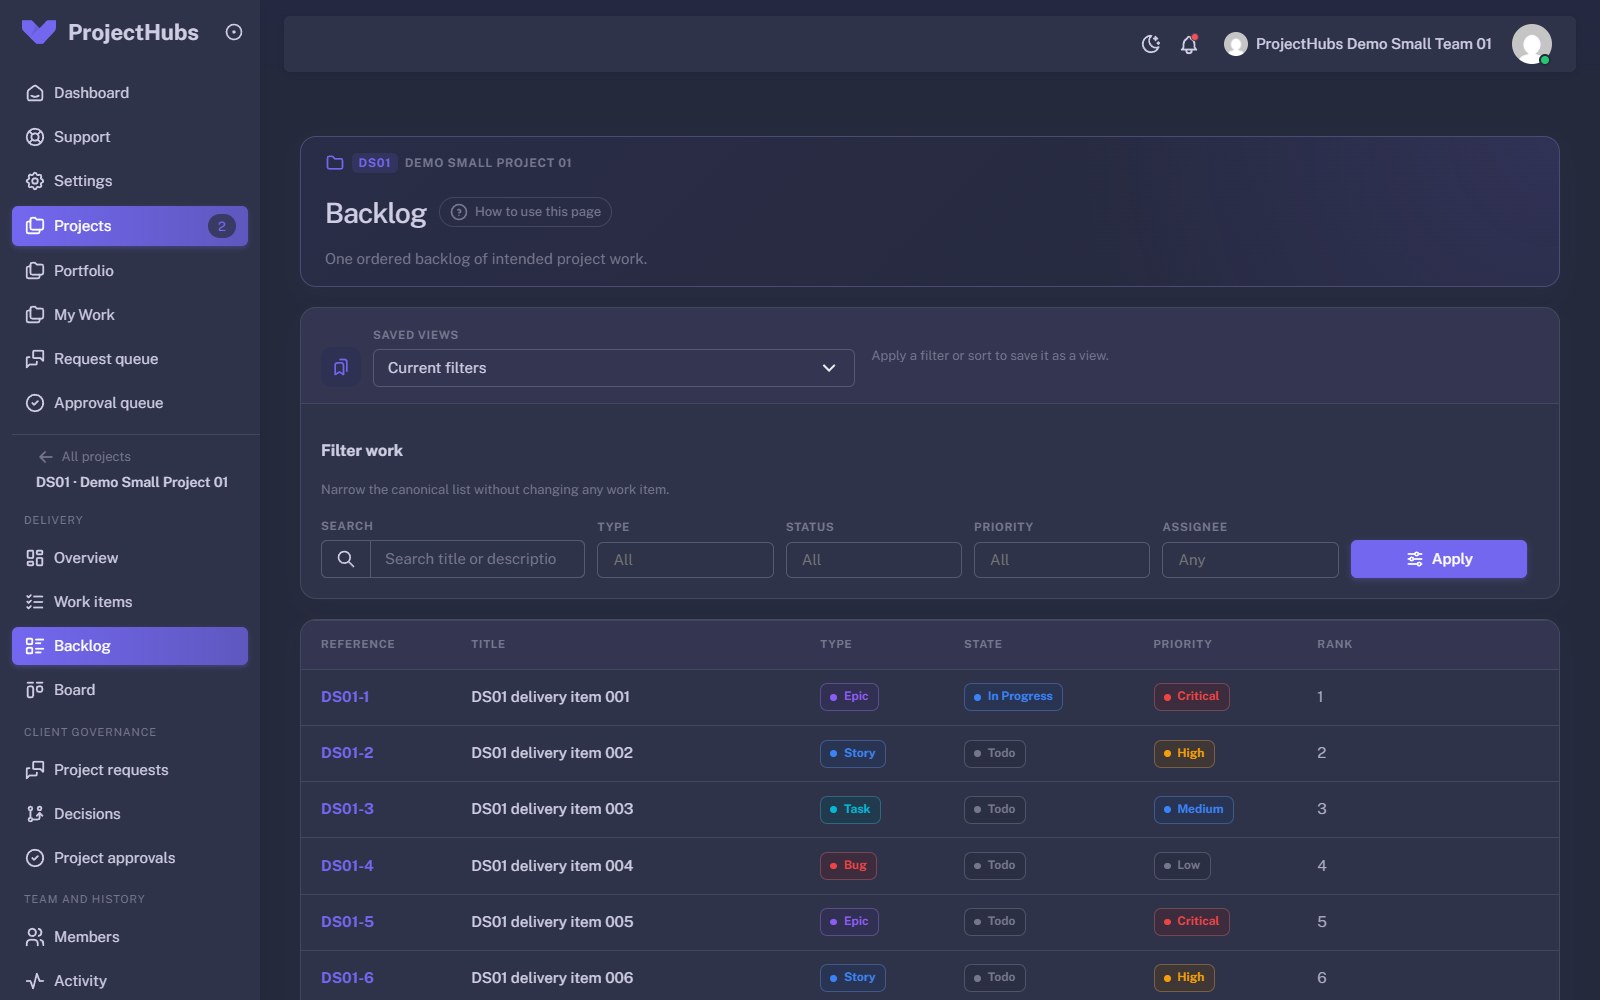Click the Decisions branch icon

point(35,814)
